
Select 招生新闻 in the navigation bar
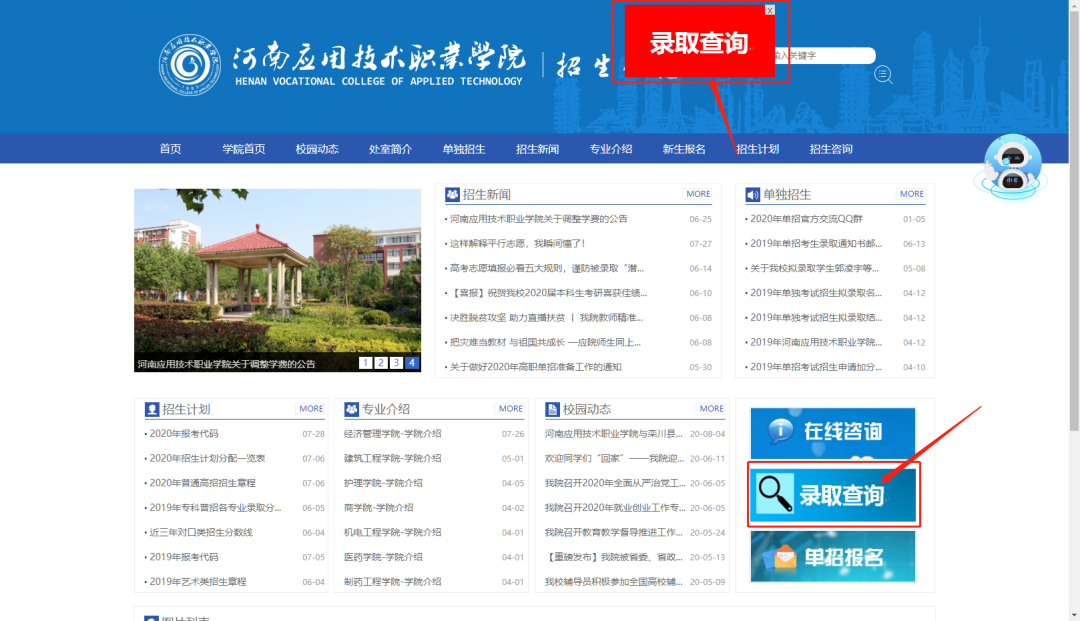537,149
